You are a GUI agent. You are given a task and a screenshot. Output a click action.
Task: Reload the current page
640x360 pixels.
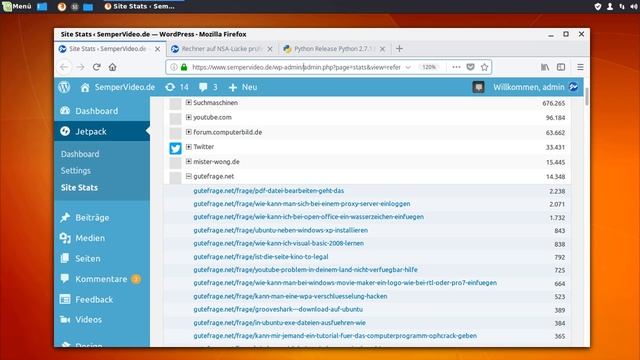(96, 67)
